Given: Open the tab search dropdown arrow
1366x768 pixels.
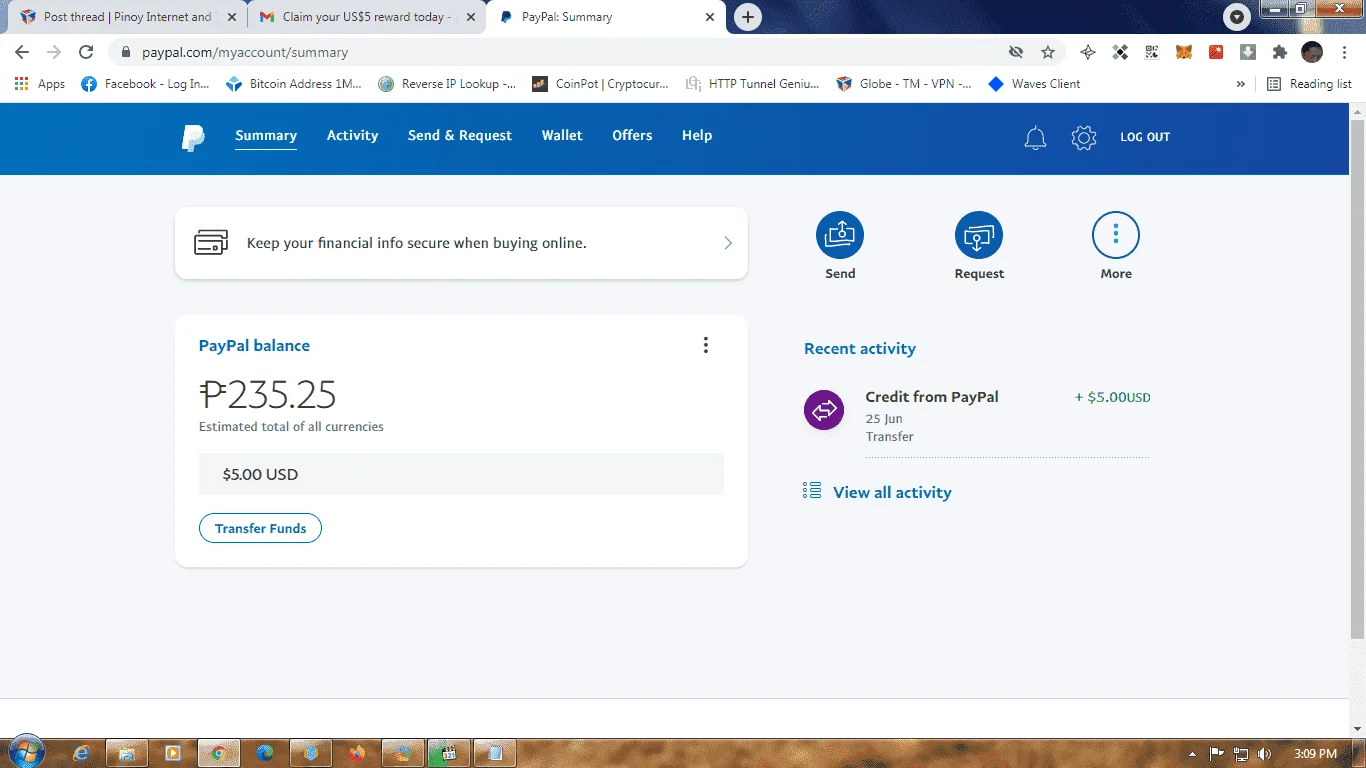Looking at the screenshot, I should 1237,17.
